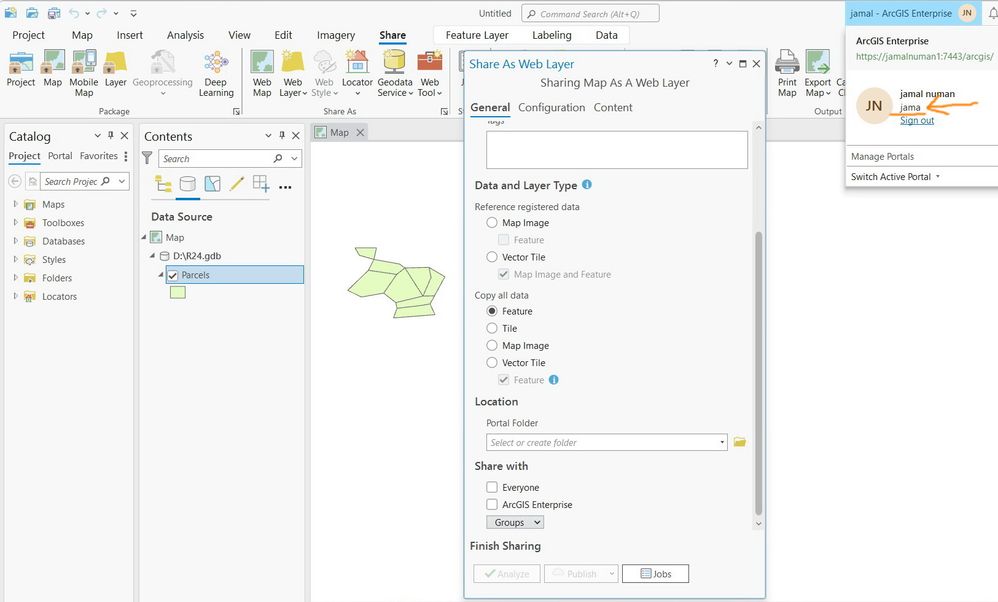Click the Locator share icon
Screen dimensions: 998x602
coord(357,62)
